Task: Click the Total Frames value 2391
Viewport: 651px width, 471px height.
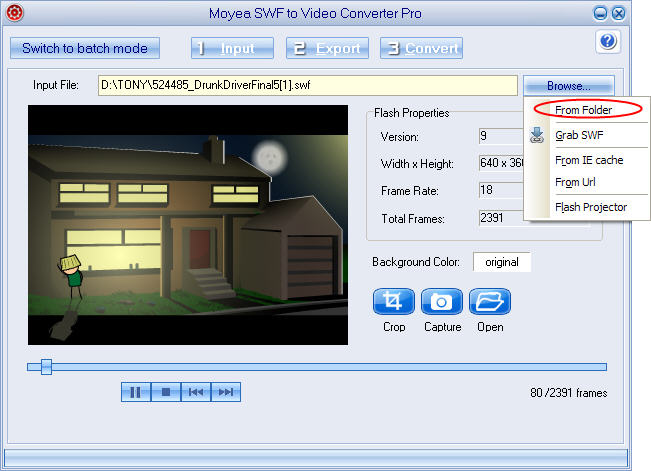Action: [501, 218]
